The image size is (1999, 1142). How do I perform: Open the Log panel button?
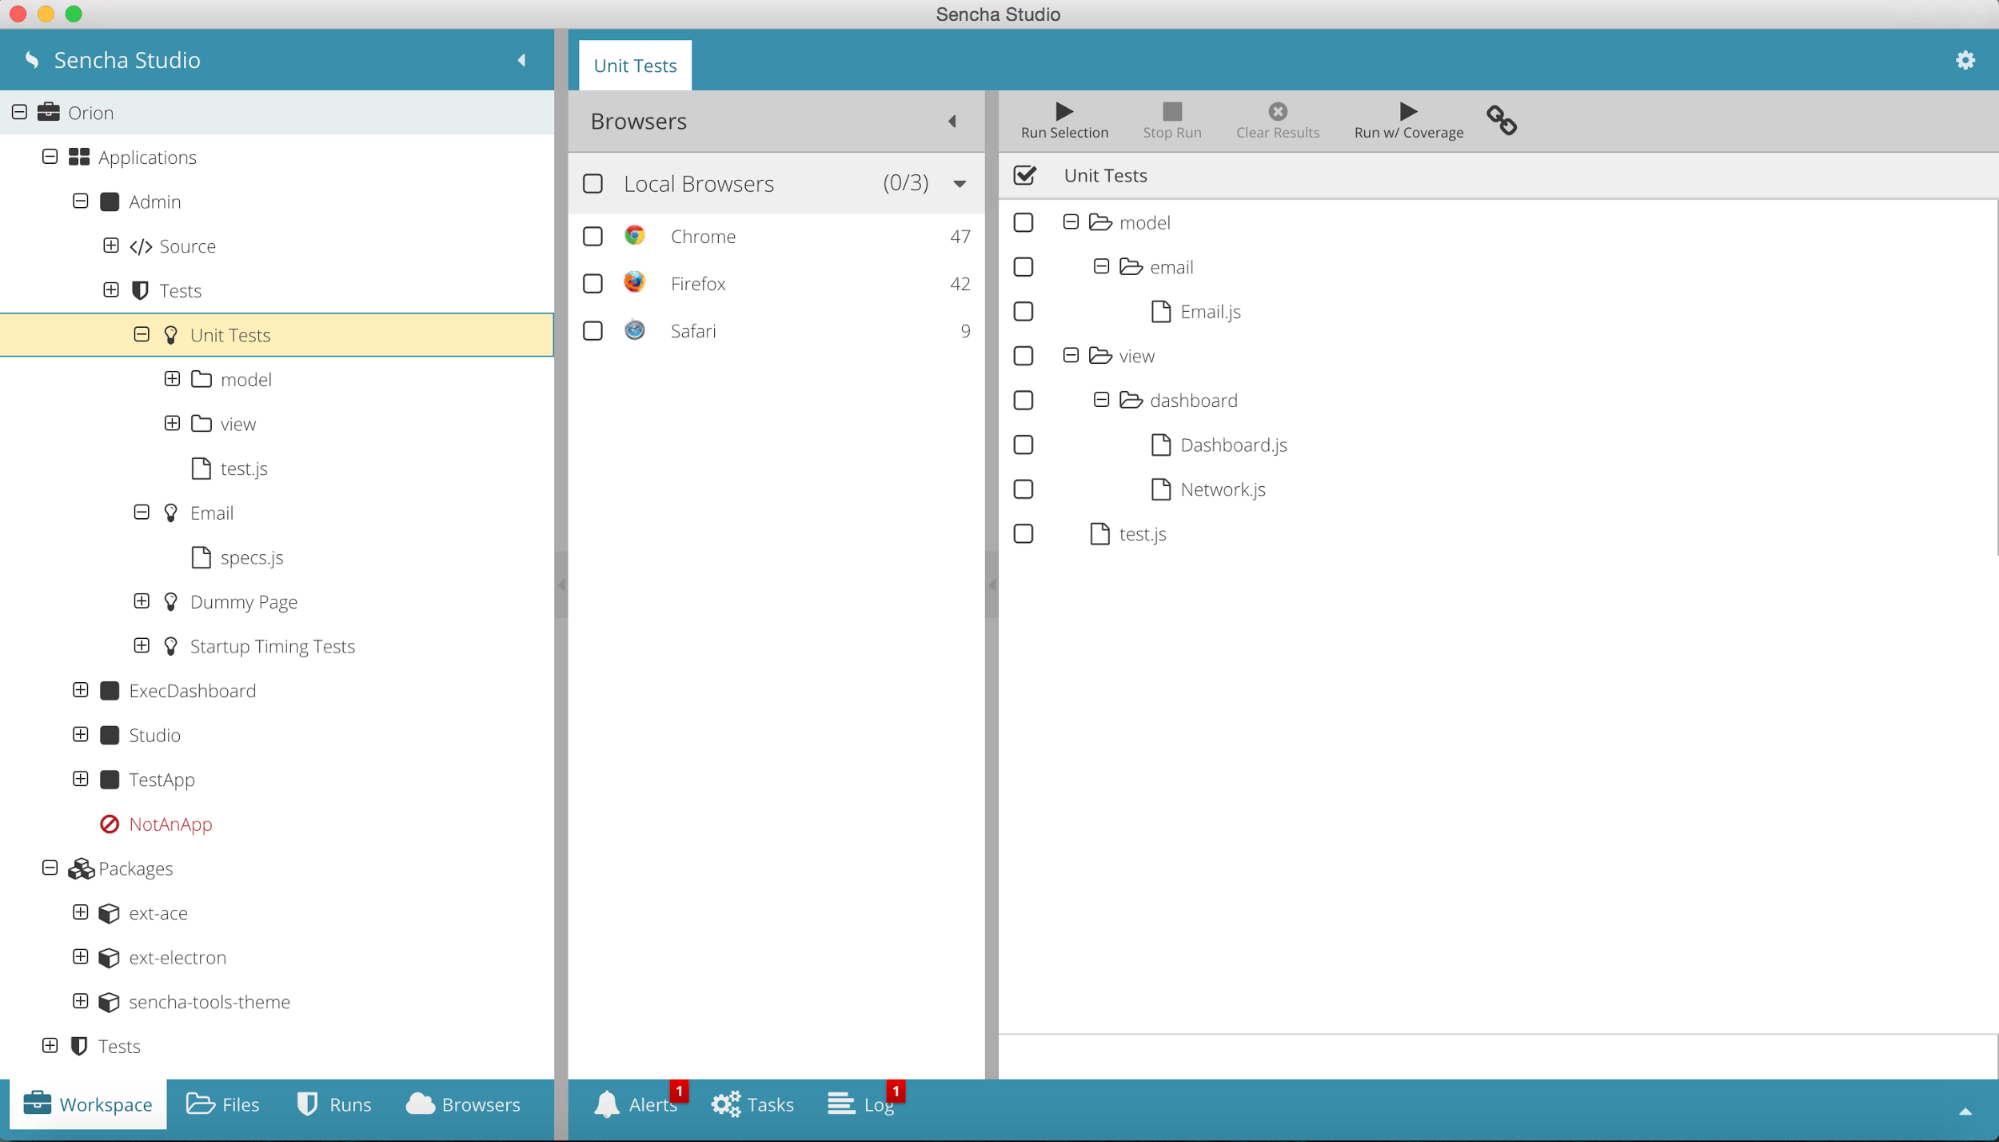[861, 1104]
